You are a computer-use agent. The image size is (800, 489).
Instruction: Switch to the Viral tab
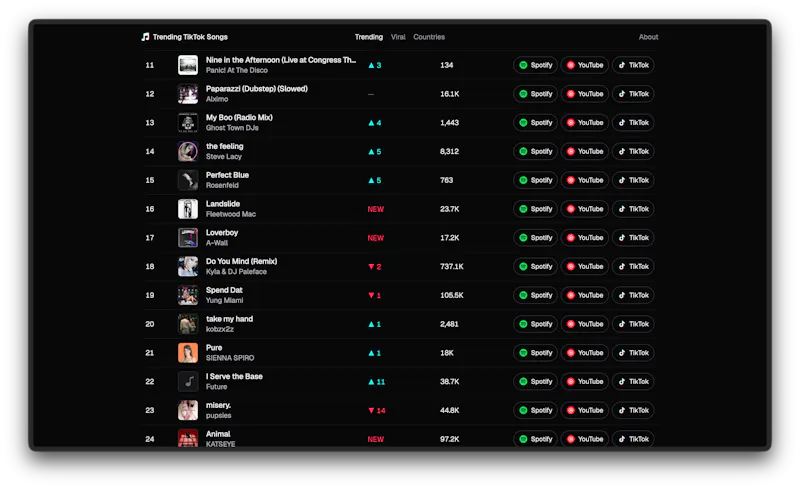tap(398, 37)
